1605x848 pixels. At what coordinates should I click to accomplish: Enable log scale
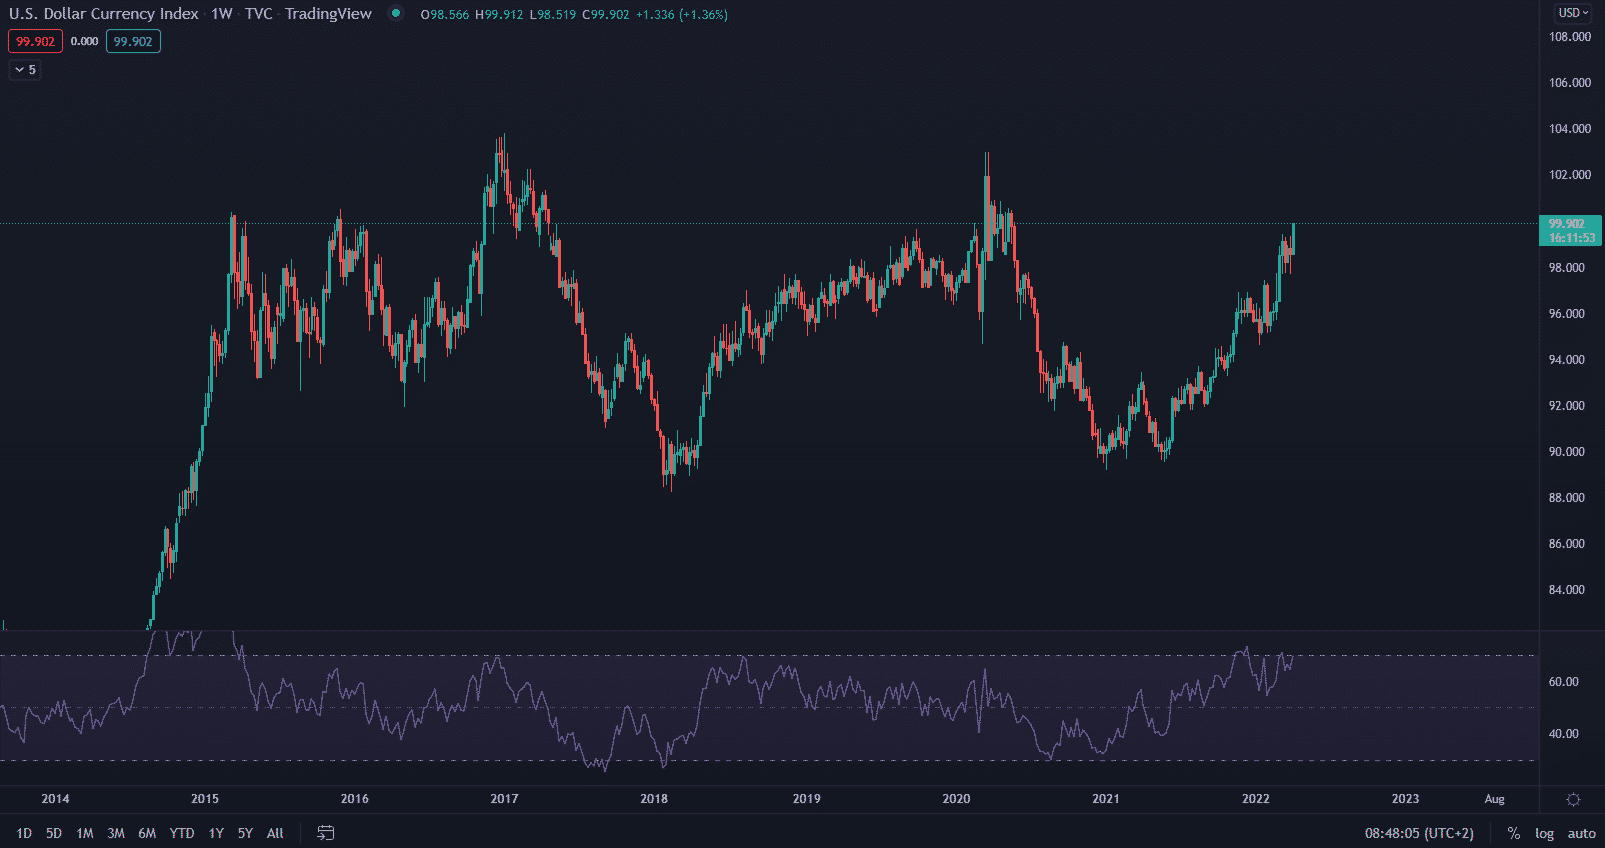(x=1544, y=833)
